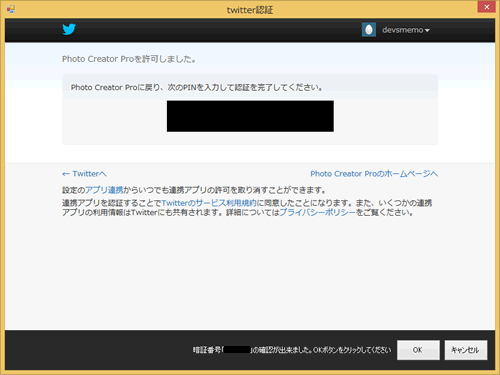
Task: Click the PIN entry instruction text
Action: tap(197, 87)
